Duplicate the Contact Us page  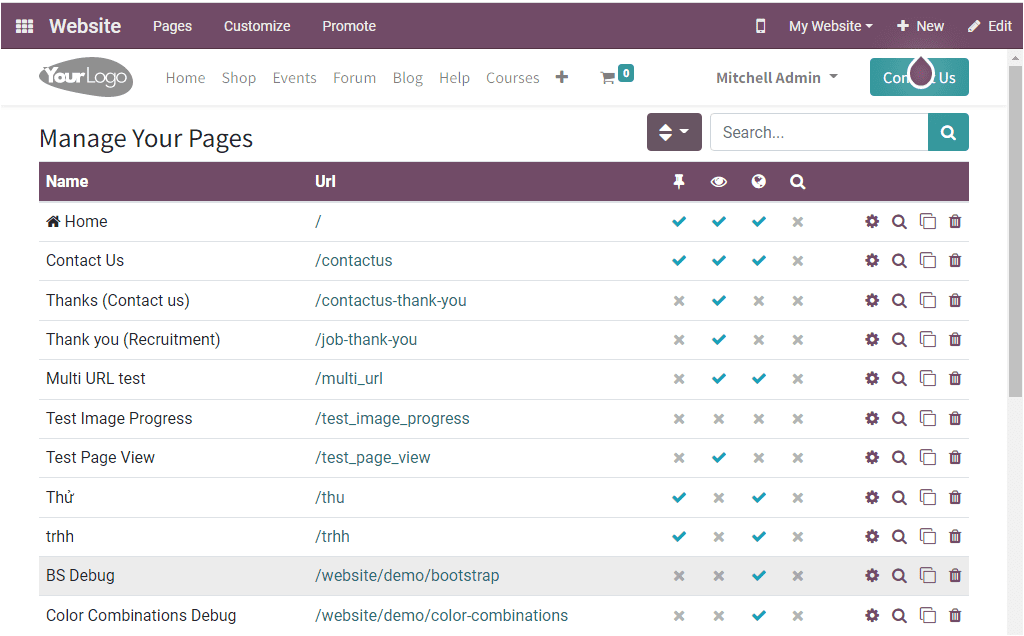[x=927, y=261]
